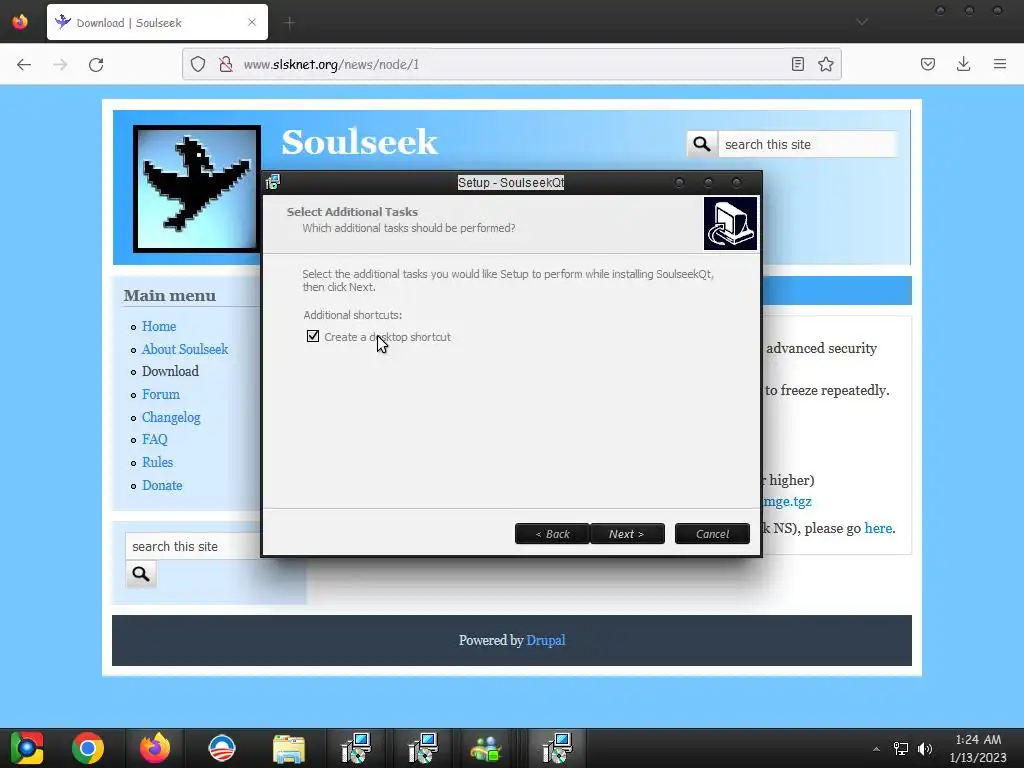Focus the sidebar search this site field
This screenshot has height=768, width=1024.
pos(193,546)
